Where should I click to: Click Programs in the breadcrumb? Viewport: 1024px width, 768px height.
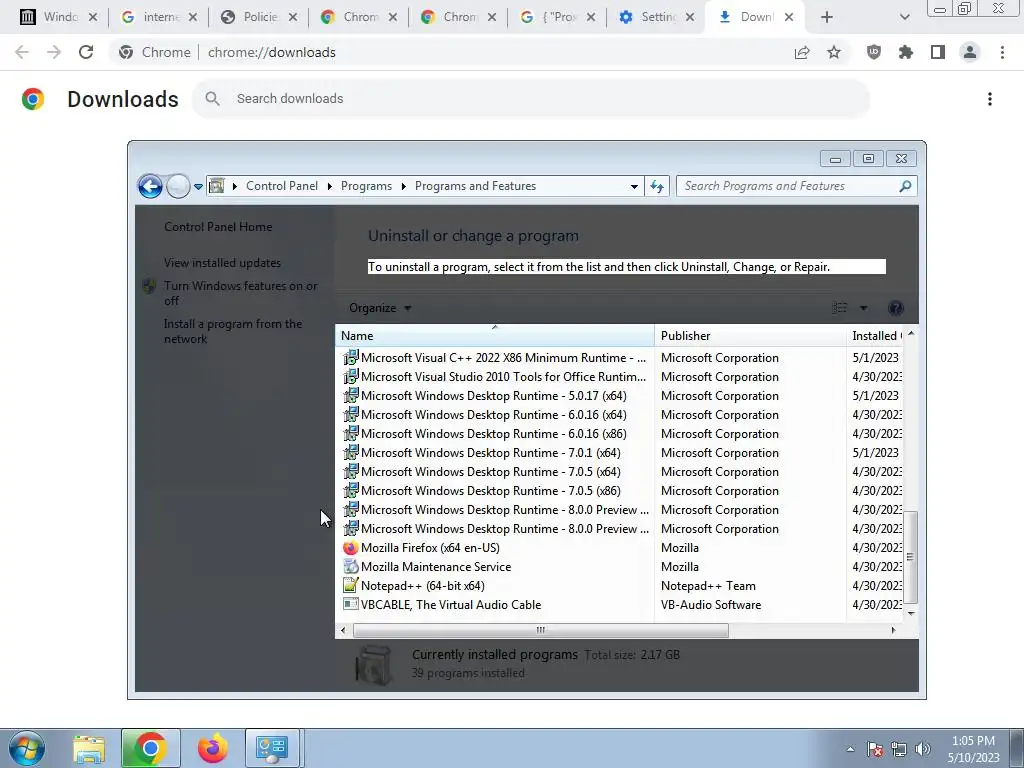point(366,186)
